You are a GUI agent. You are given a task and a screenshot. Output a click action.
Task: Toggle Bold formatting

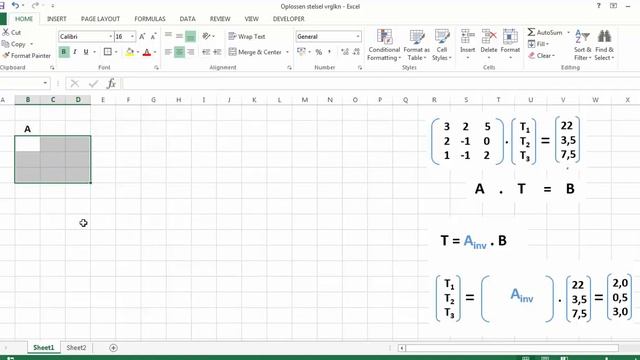tap(64, 52)
